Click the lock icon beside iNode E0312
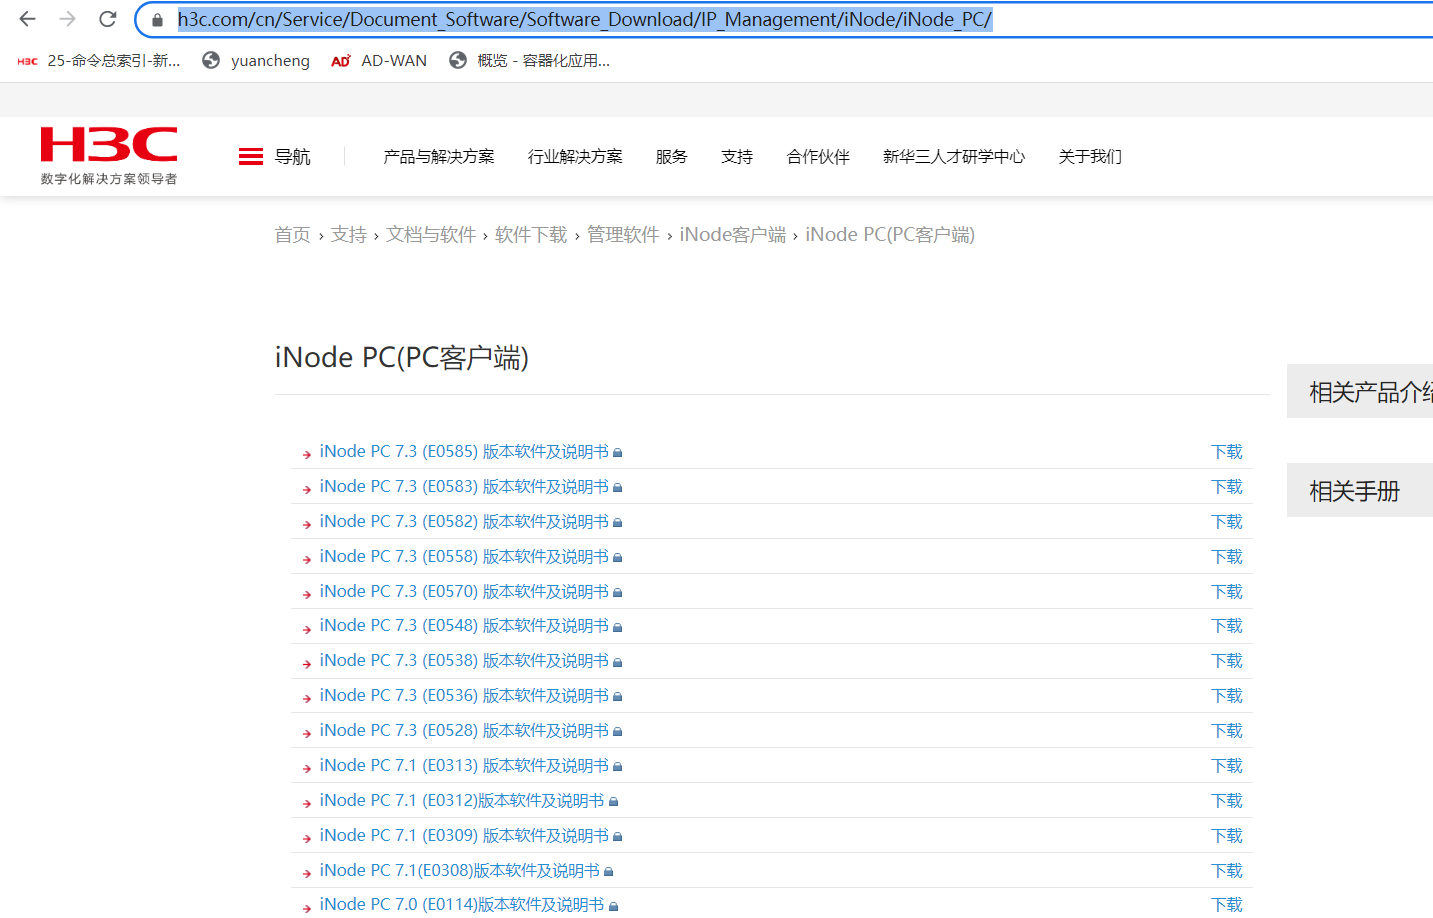Viewport: 1433px width, 918px height. 614,802
